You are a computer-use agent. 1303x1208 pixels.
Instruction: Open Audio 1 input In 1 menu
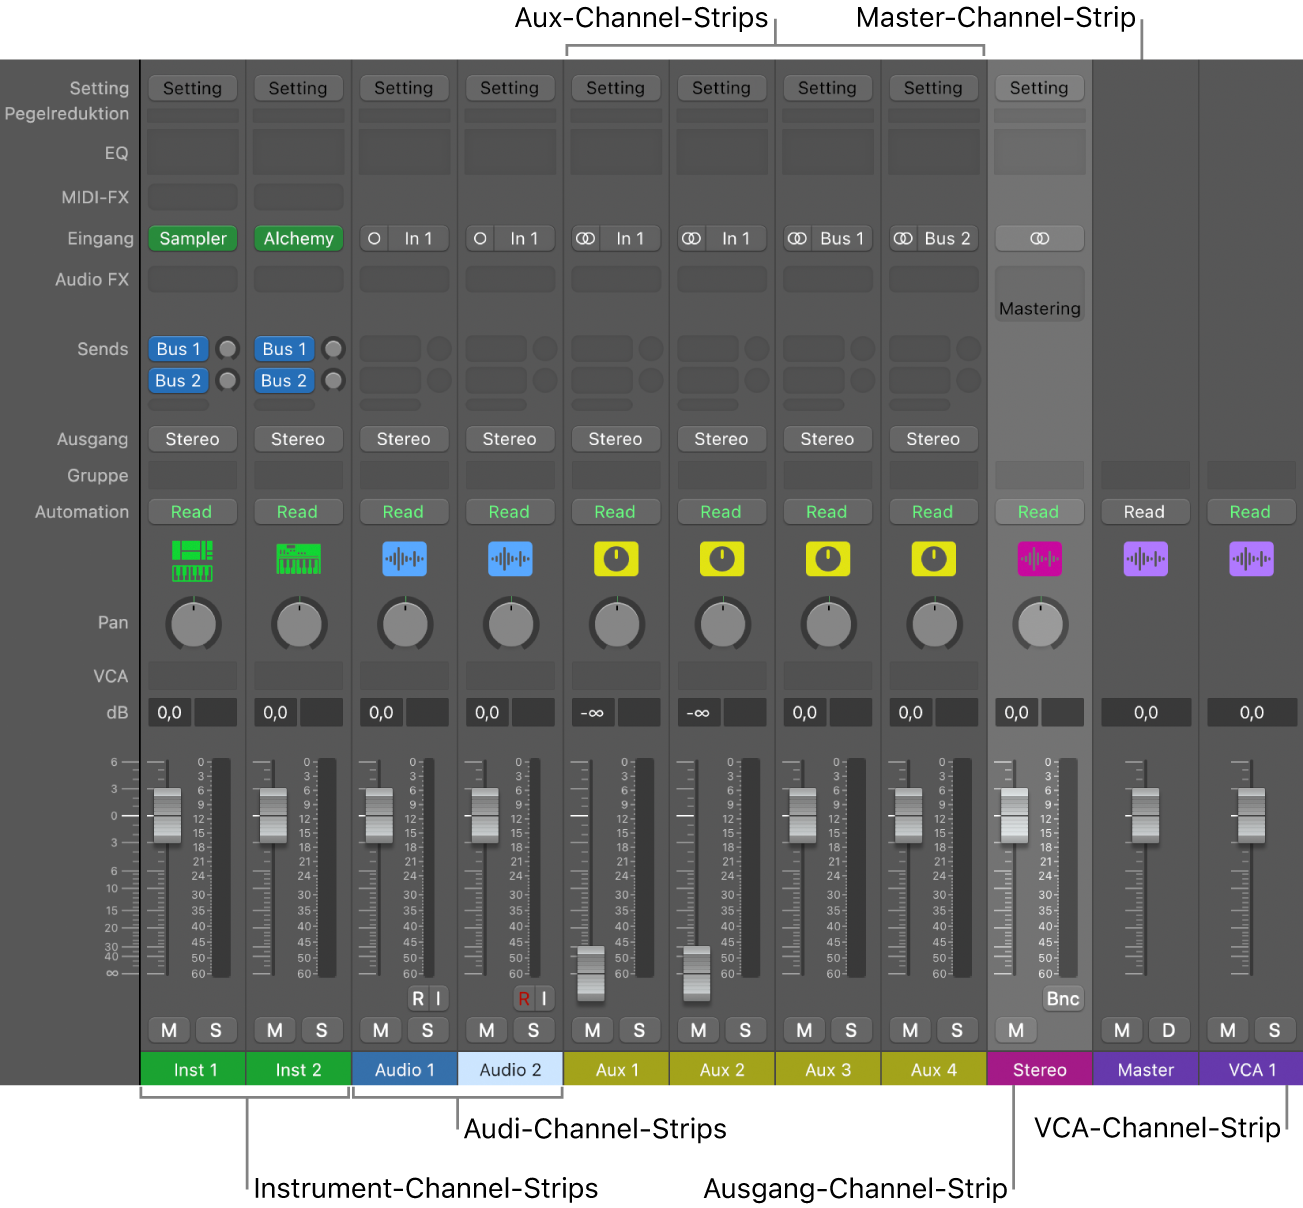419,239
